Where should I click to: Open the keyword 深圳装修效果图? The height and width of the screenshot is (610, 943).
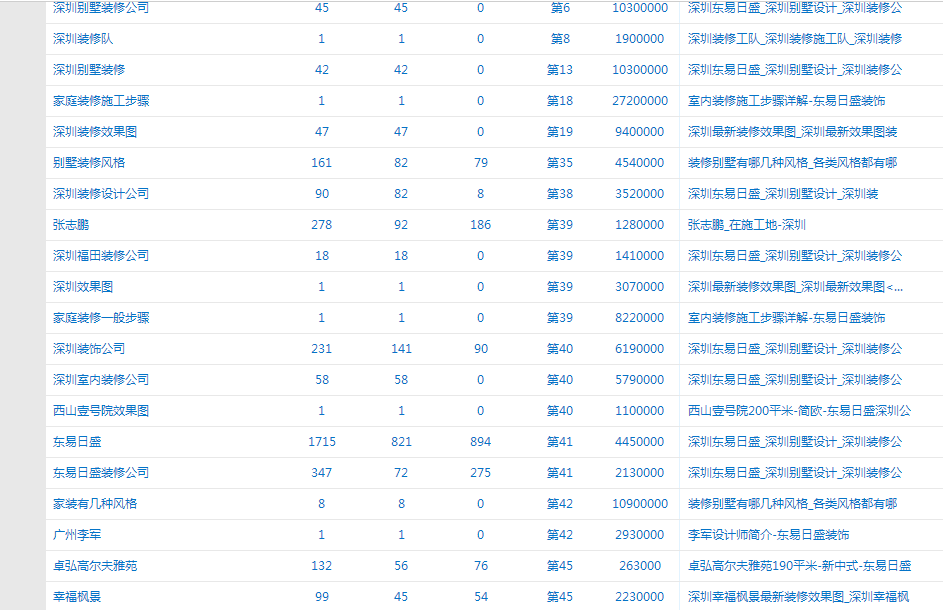pyautogui.click(x=95, y=132)
